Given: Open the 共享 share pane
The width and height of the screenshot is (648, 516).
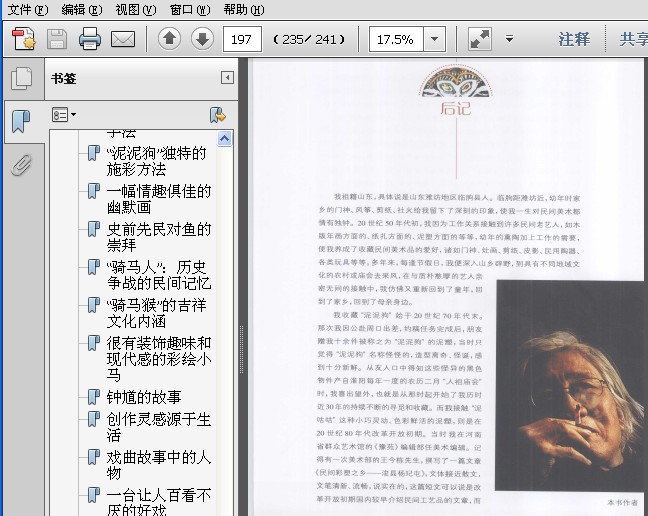Looking at the screenshot, I should (x=633, y=39).
